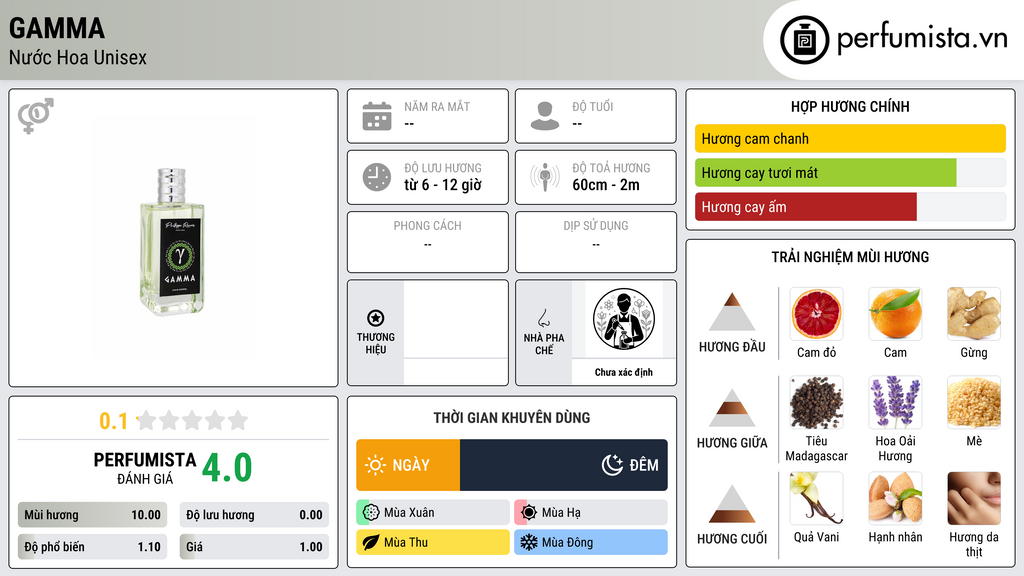This screenshot has height=576, width=1024.
Task: Click the Hương cay ấm red bar
Action: point(806,207)
